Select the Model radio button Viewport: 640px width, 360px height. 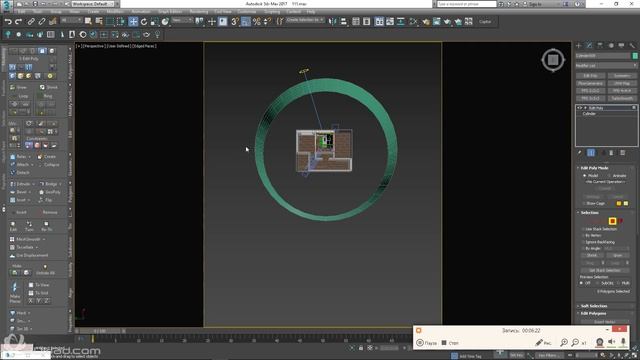pyautogui.click(x=584, y=176)
